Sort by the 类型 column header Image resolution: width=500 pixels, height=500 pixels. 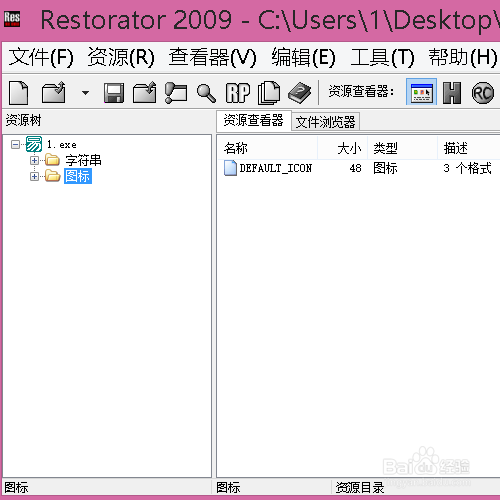403,148
